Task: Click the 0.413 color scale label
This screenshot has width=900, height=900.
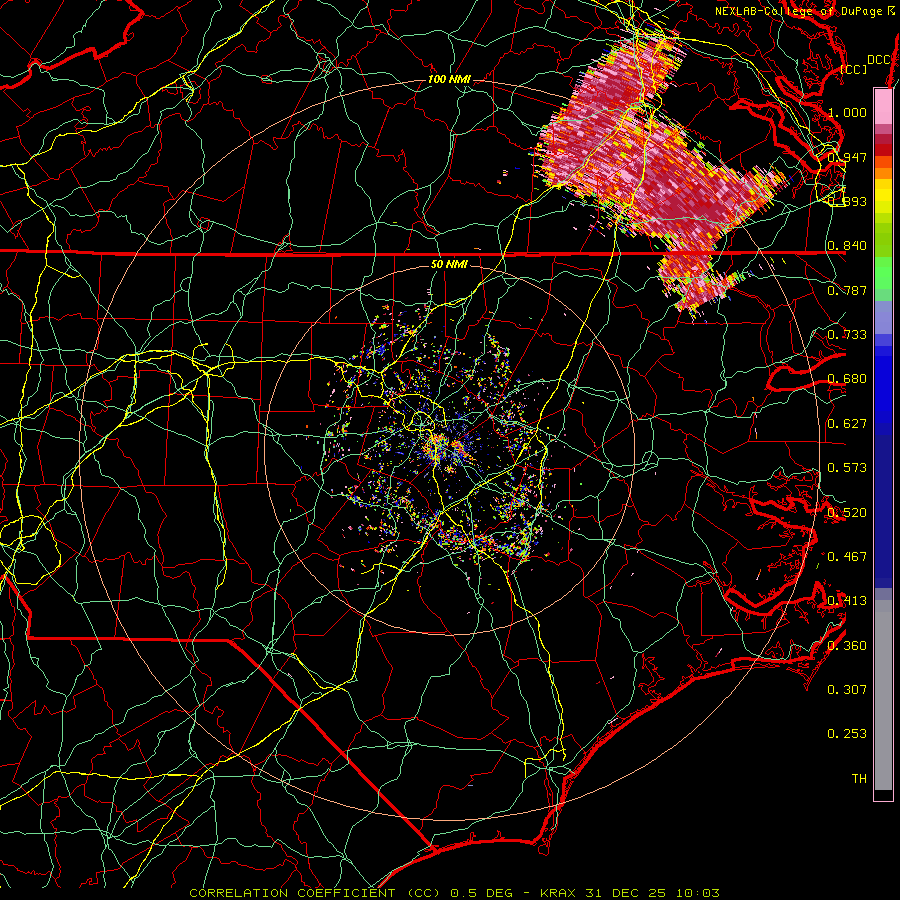Action: (x=847, y=601)
